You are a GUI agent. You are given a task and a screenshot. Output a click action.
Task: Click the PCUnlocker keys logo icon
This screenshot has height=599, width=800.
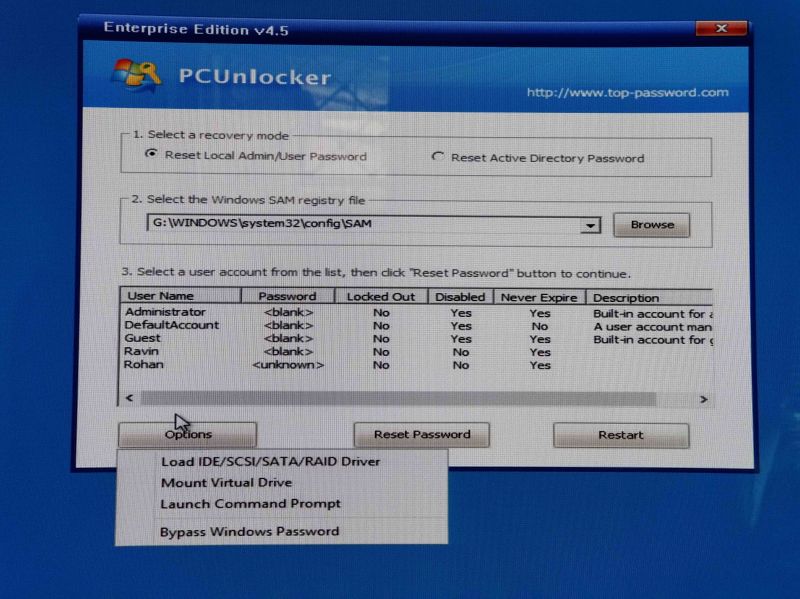(136, 75)
